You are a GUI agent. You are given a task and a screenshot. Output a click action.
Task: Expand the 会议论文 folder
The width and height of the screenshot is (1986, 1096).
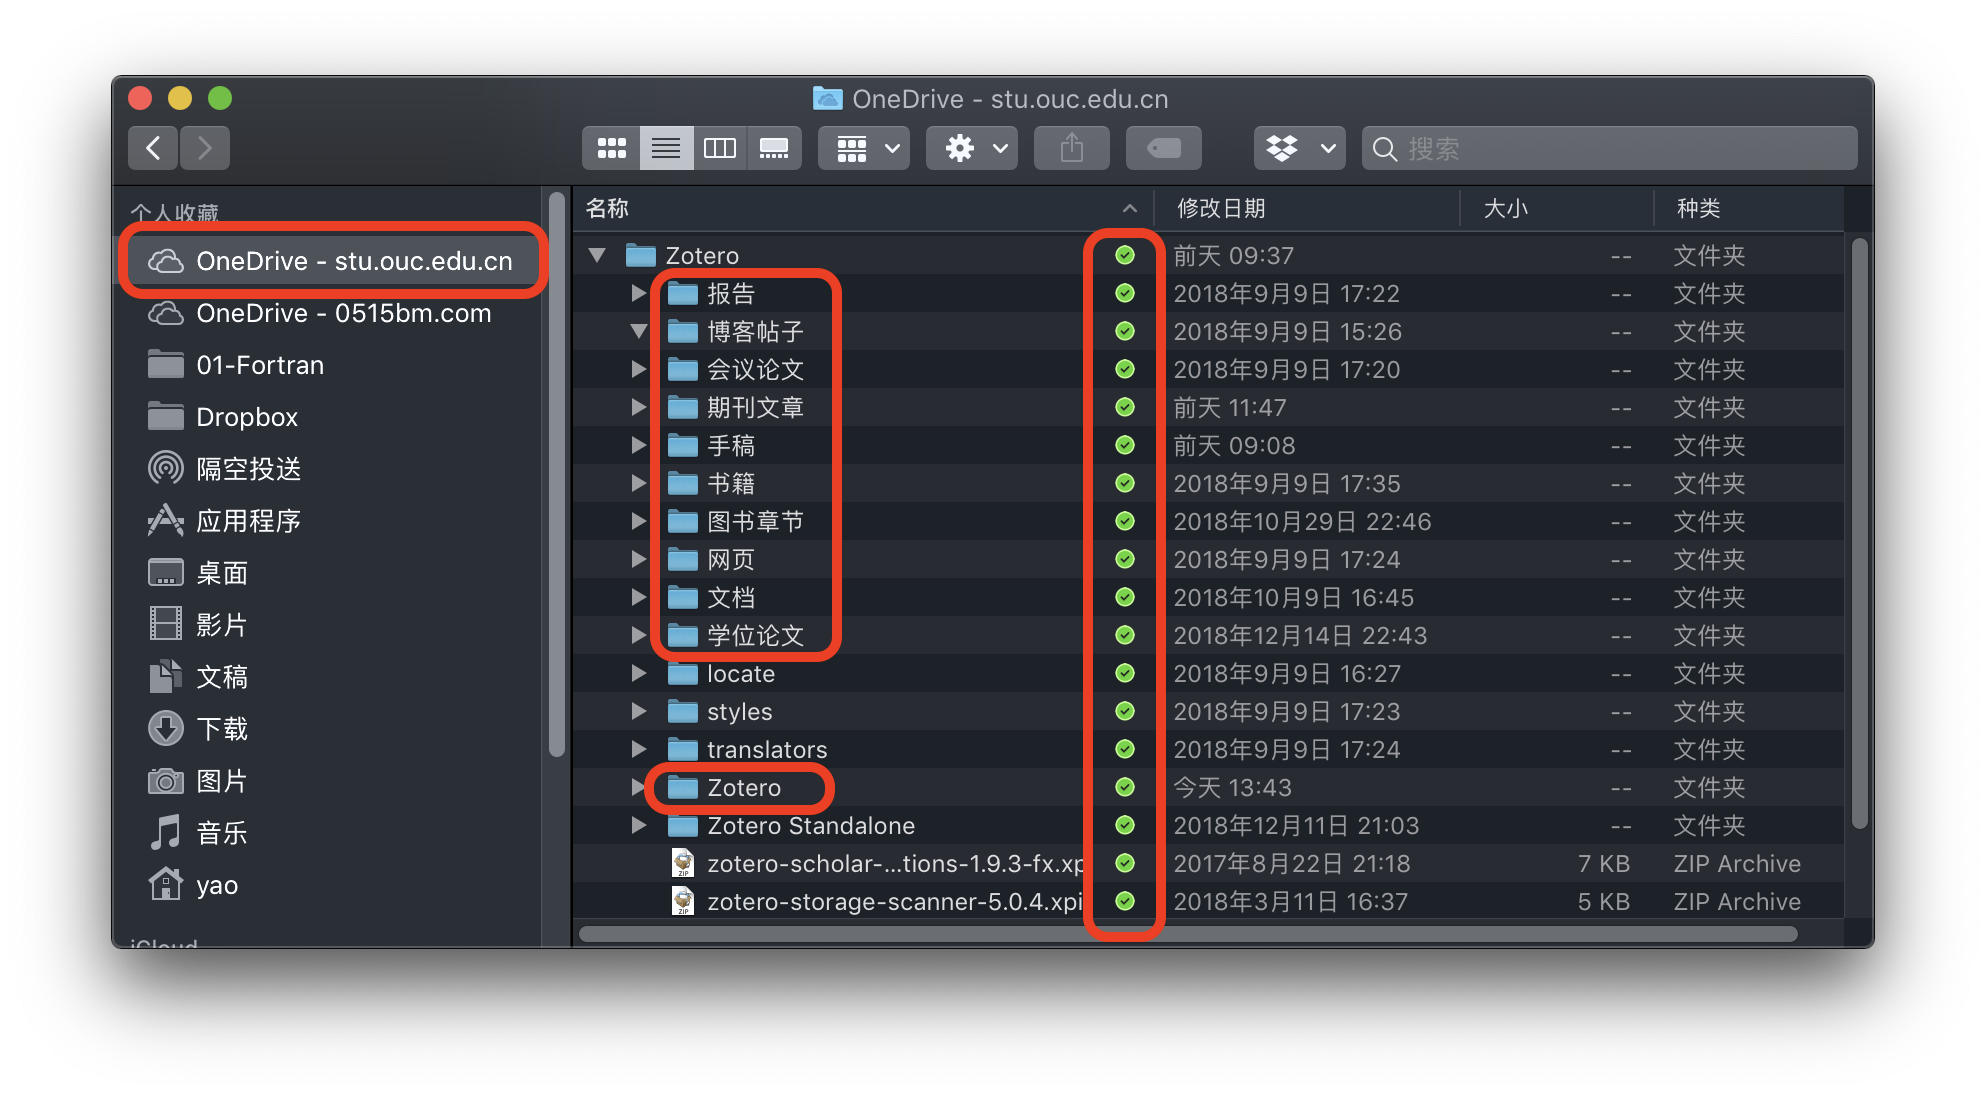(x=639, y=369)
